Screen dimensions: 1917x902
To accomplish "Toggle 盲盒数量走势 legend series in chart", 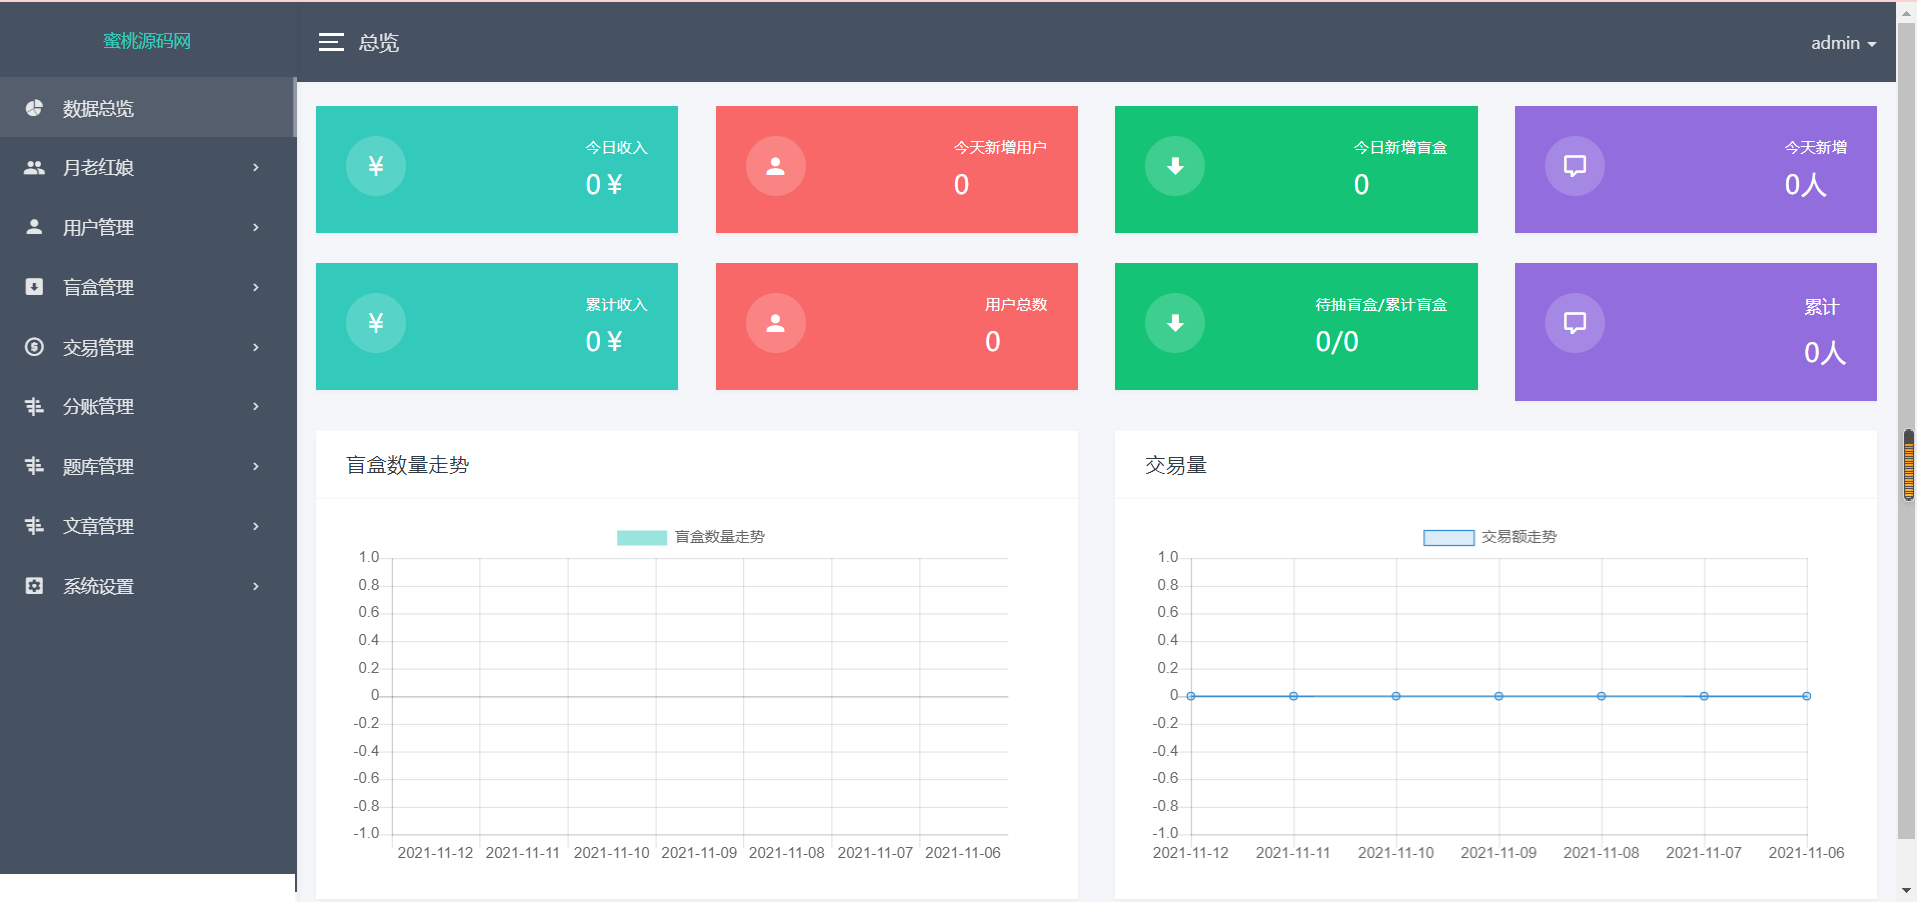I will 690,537.
